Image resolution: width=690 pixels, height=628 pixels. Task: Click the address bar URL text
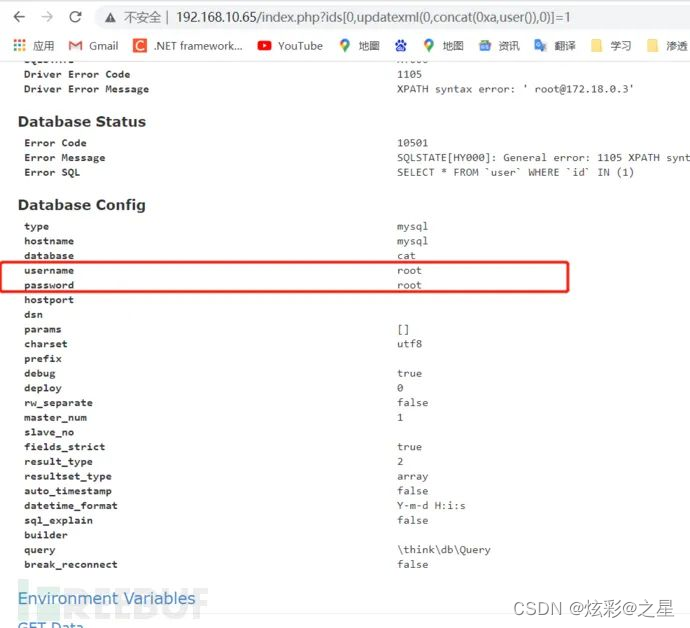point(373,17)
